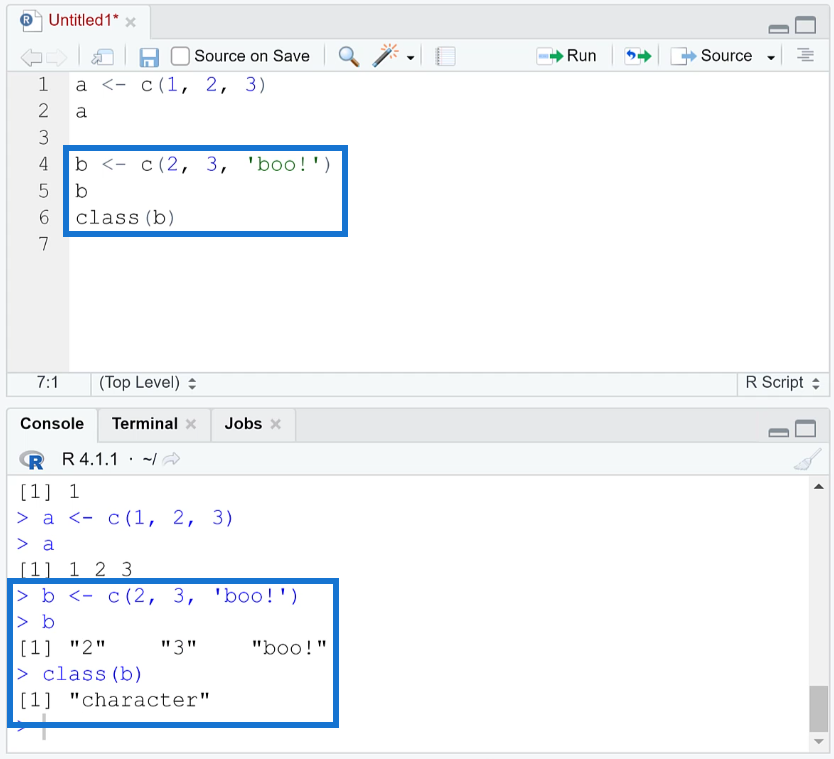Source the script with Source button
834x759 pixels.
pos(711,56)
